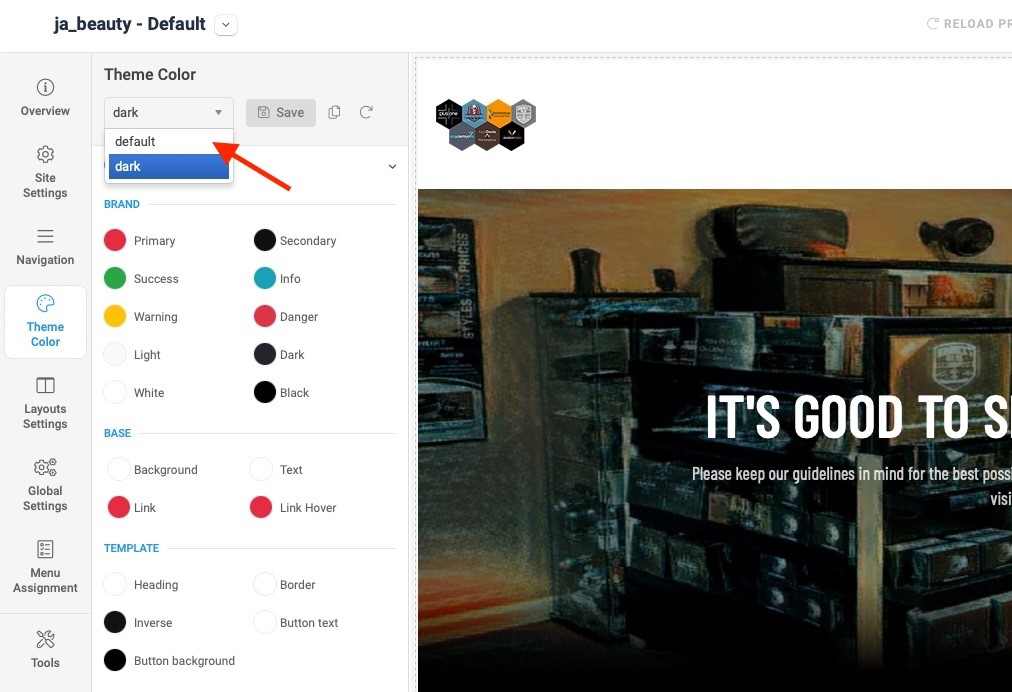
Task: Open Layouts Settings in sidebar
Action: (x=45, y=402)
